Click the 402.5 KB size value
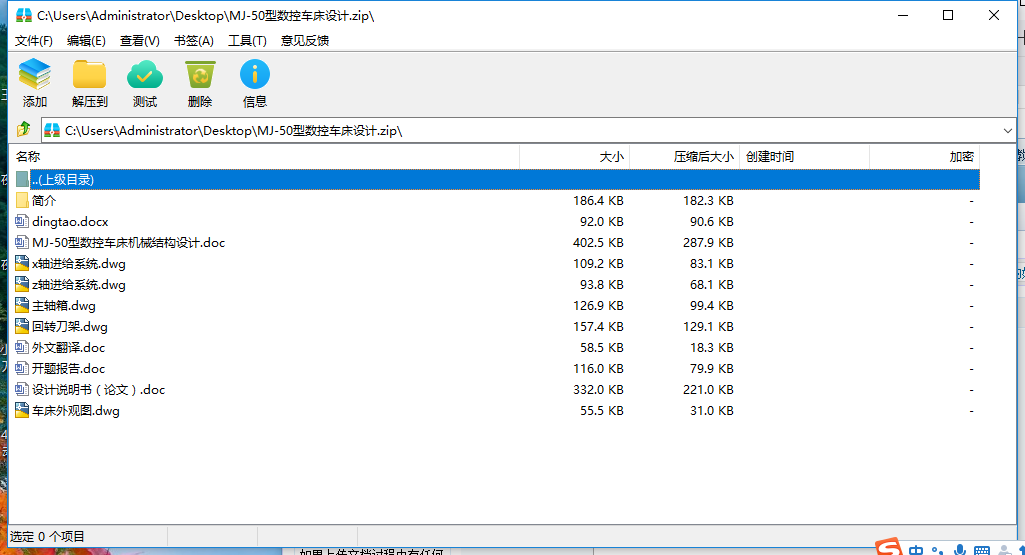This screenshot has height=555, width=1025. (x=598, y=243)
